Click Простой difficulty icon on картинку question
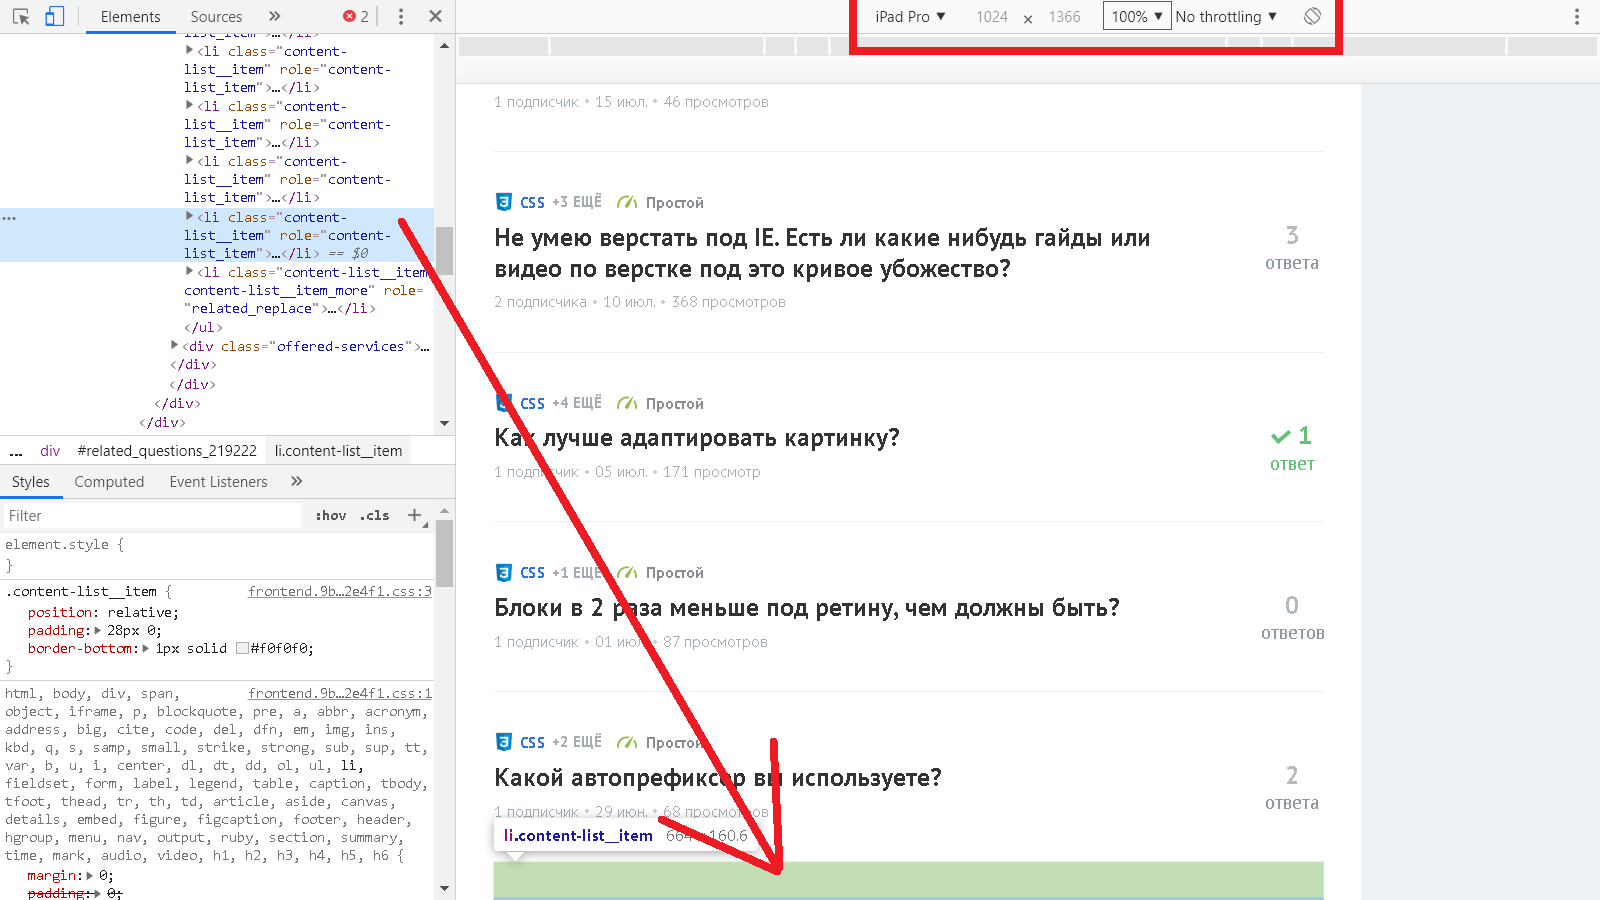Screen dimensions: 1600x900 tap(627, 403)
